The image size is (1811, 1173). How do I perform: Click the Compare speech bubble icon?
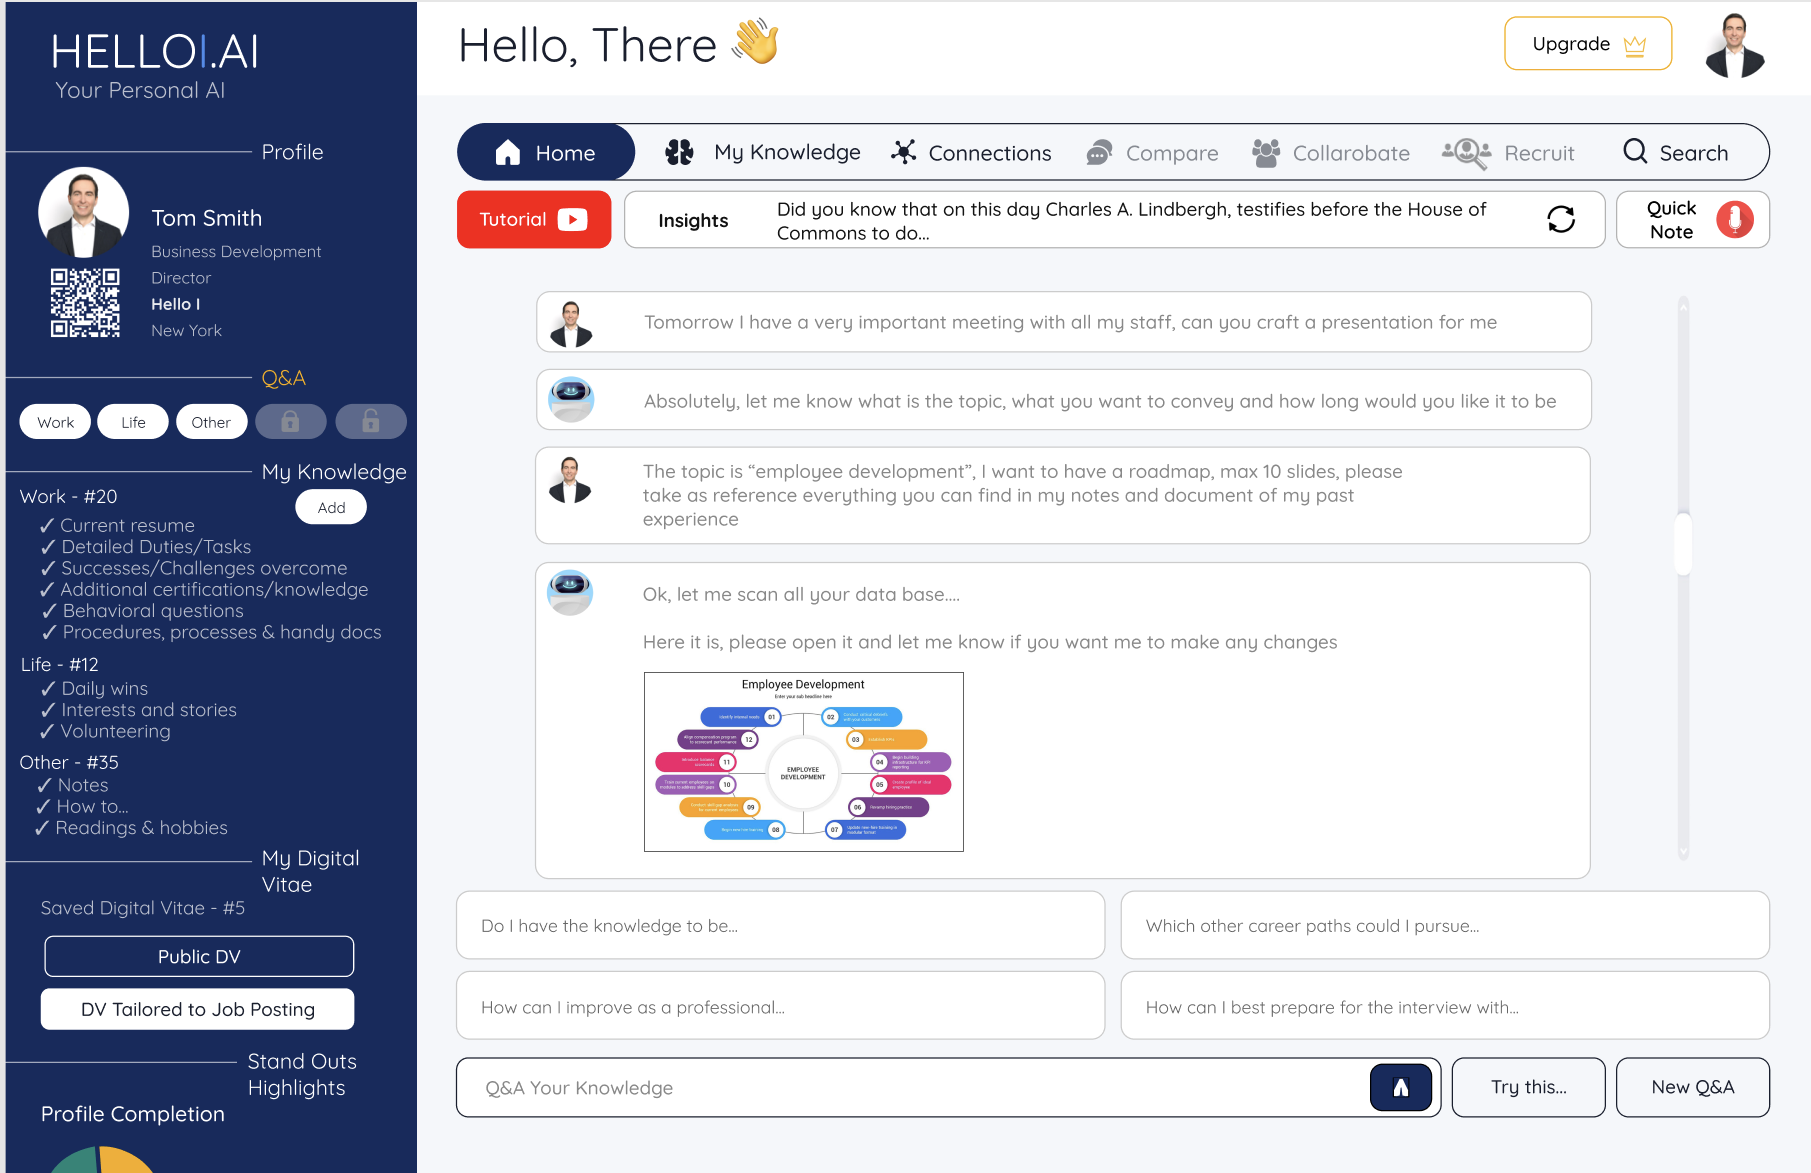[1098, 152]
